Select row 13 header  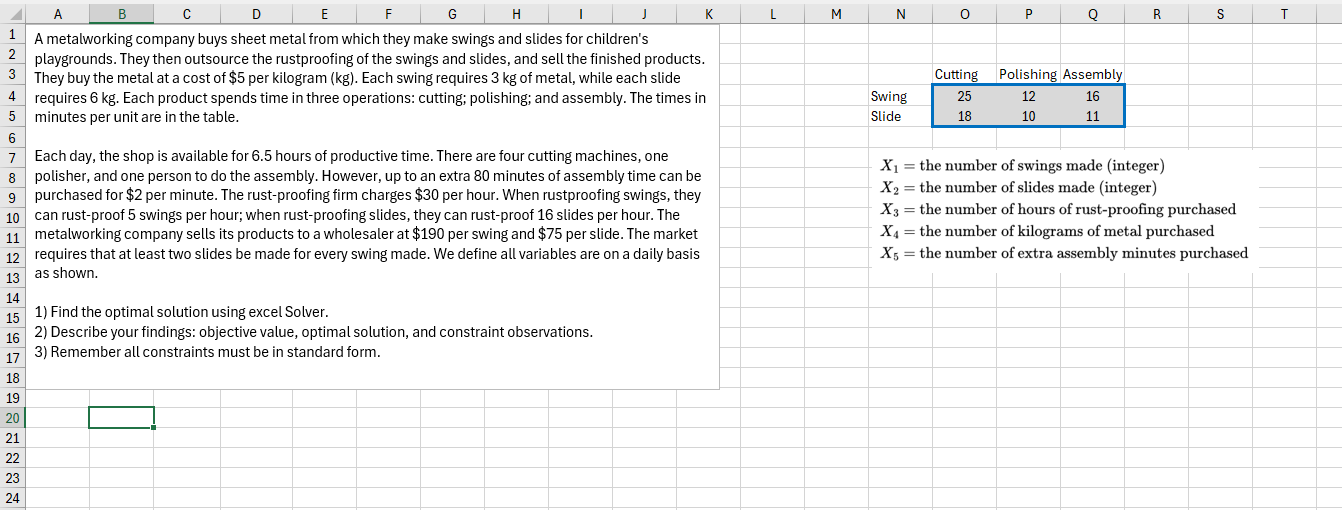coord(12,277)
